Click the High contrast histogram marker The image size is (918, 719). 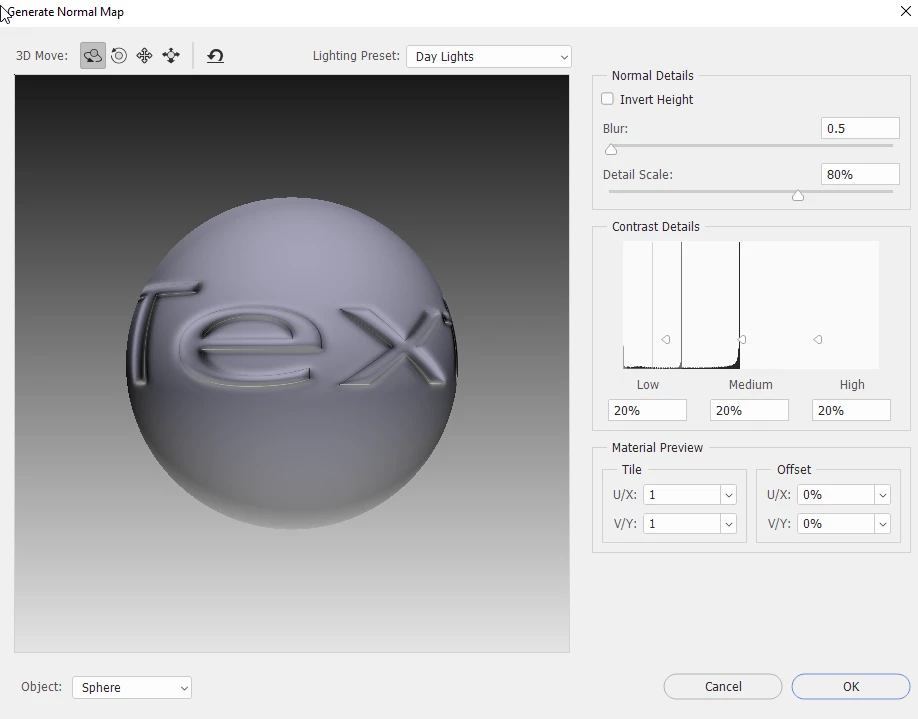[x=818, y=340]
